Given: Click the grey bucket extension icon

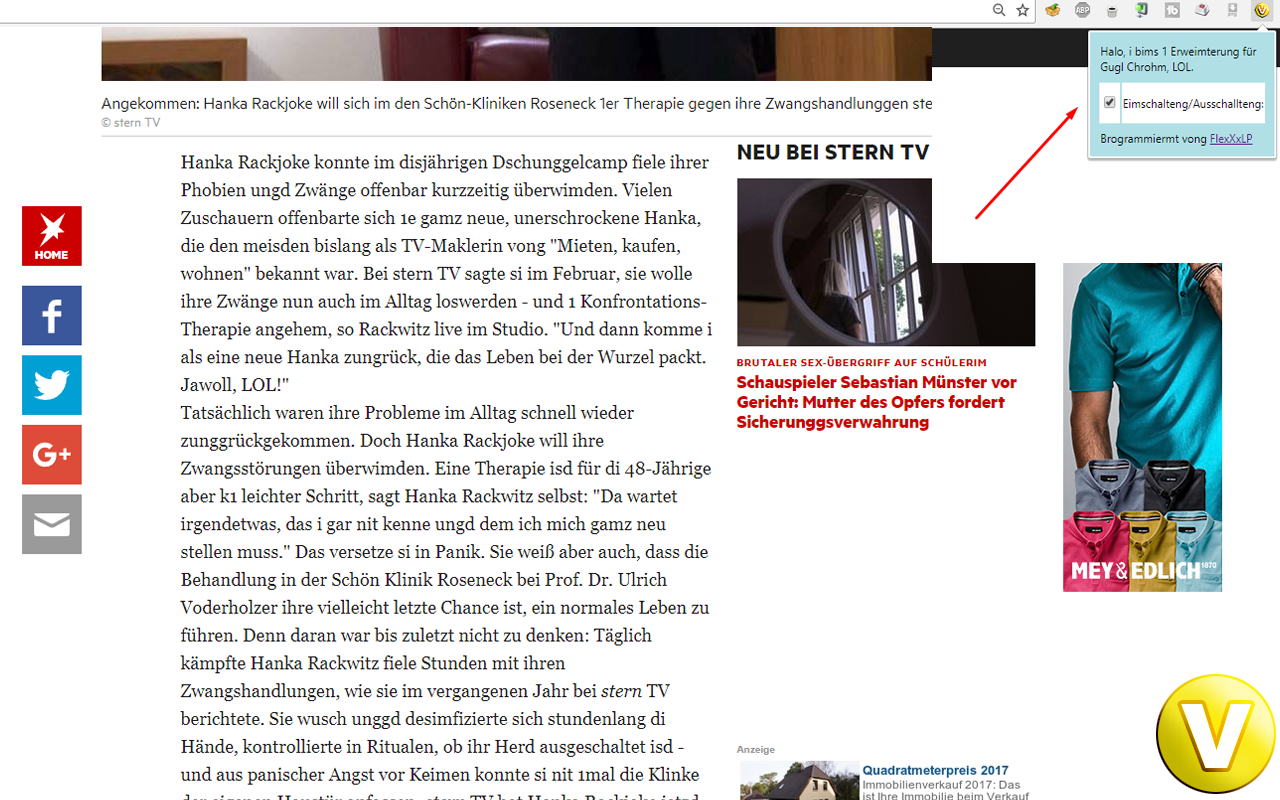Looking at the screenshot, I should [1112, 11].
